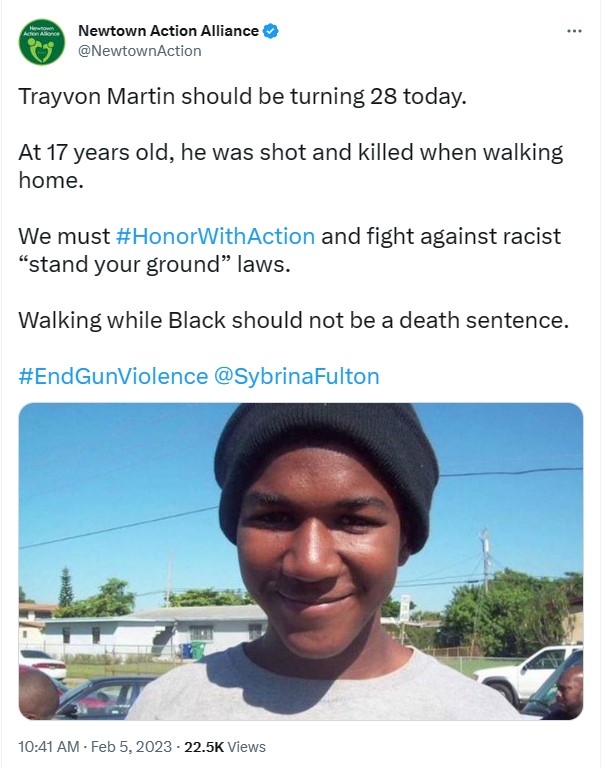This screenshot has width=602, height=768.
Task: Open the #EndGunViolence hashtag
Action: coord(113,376)
